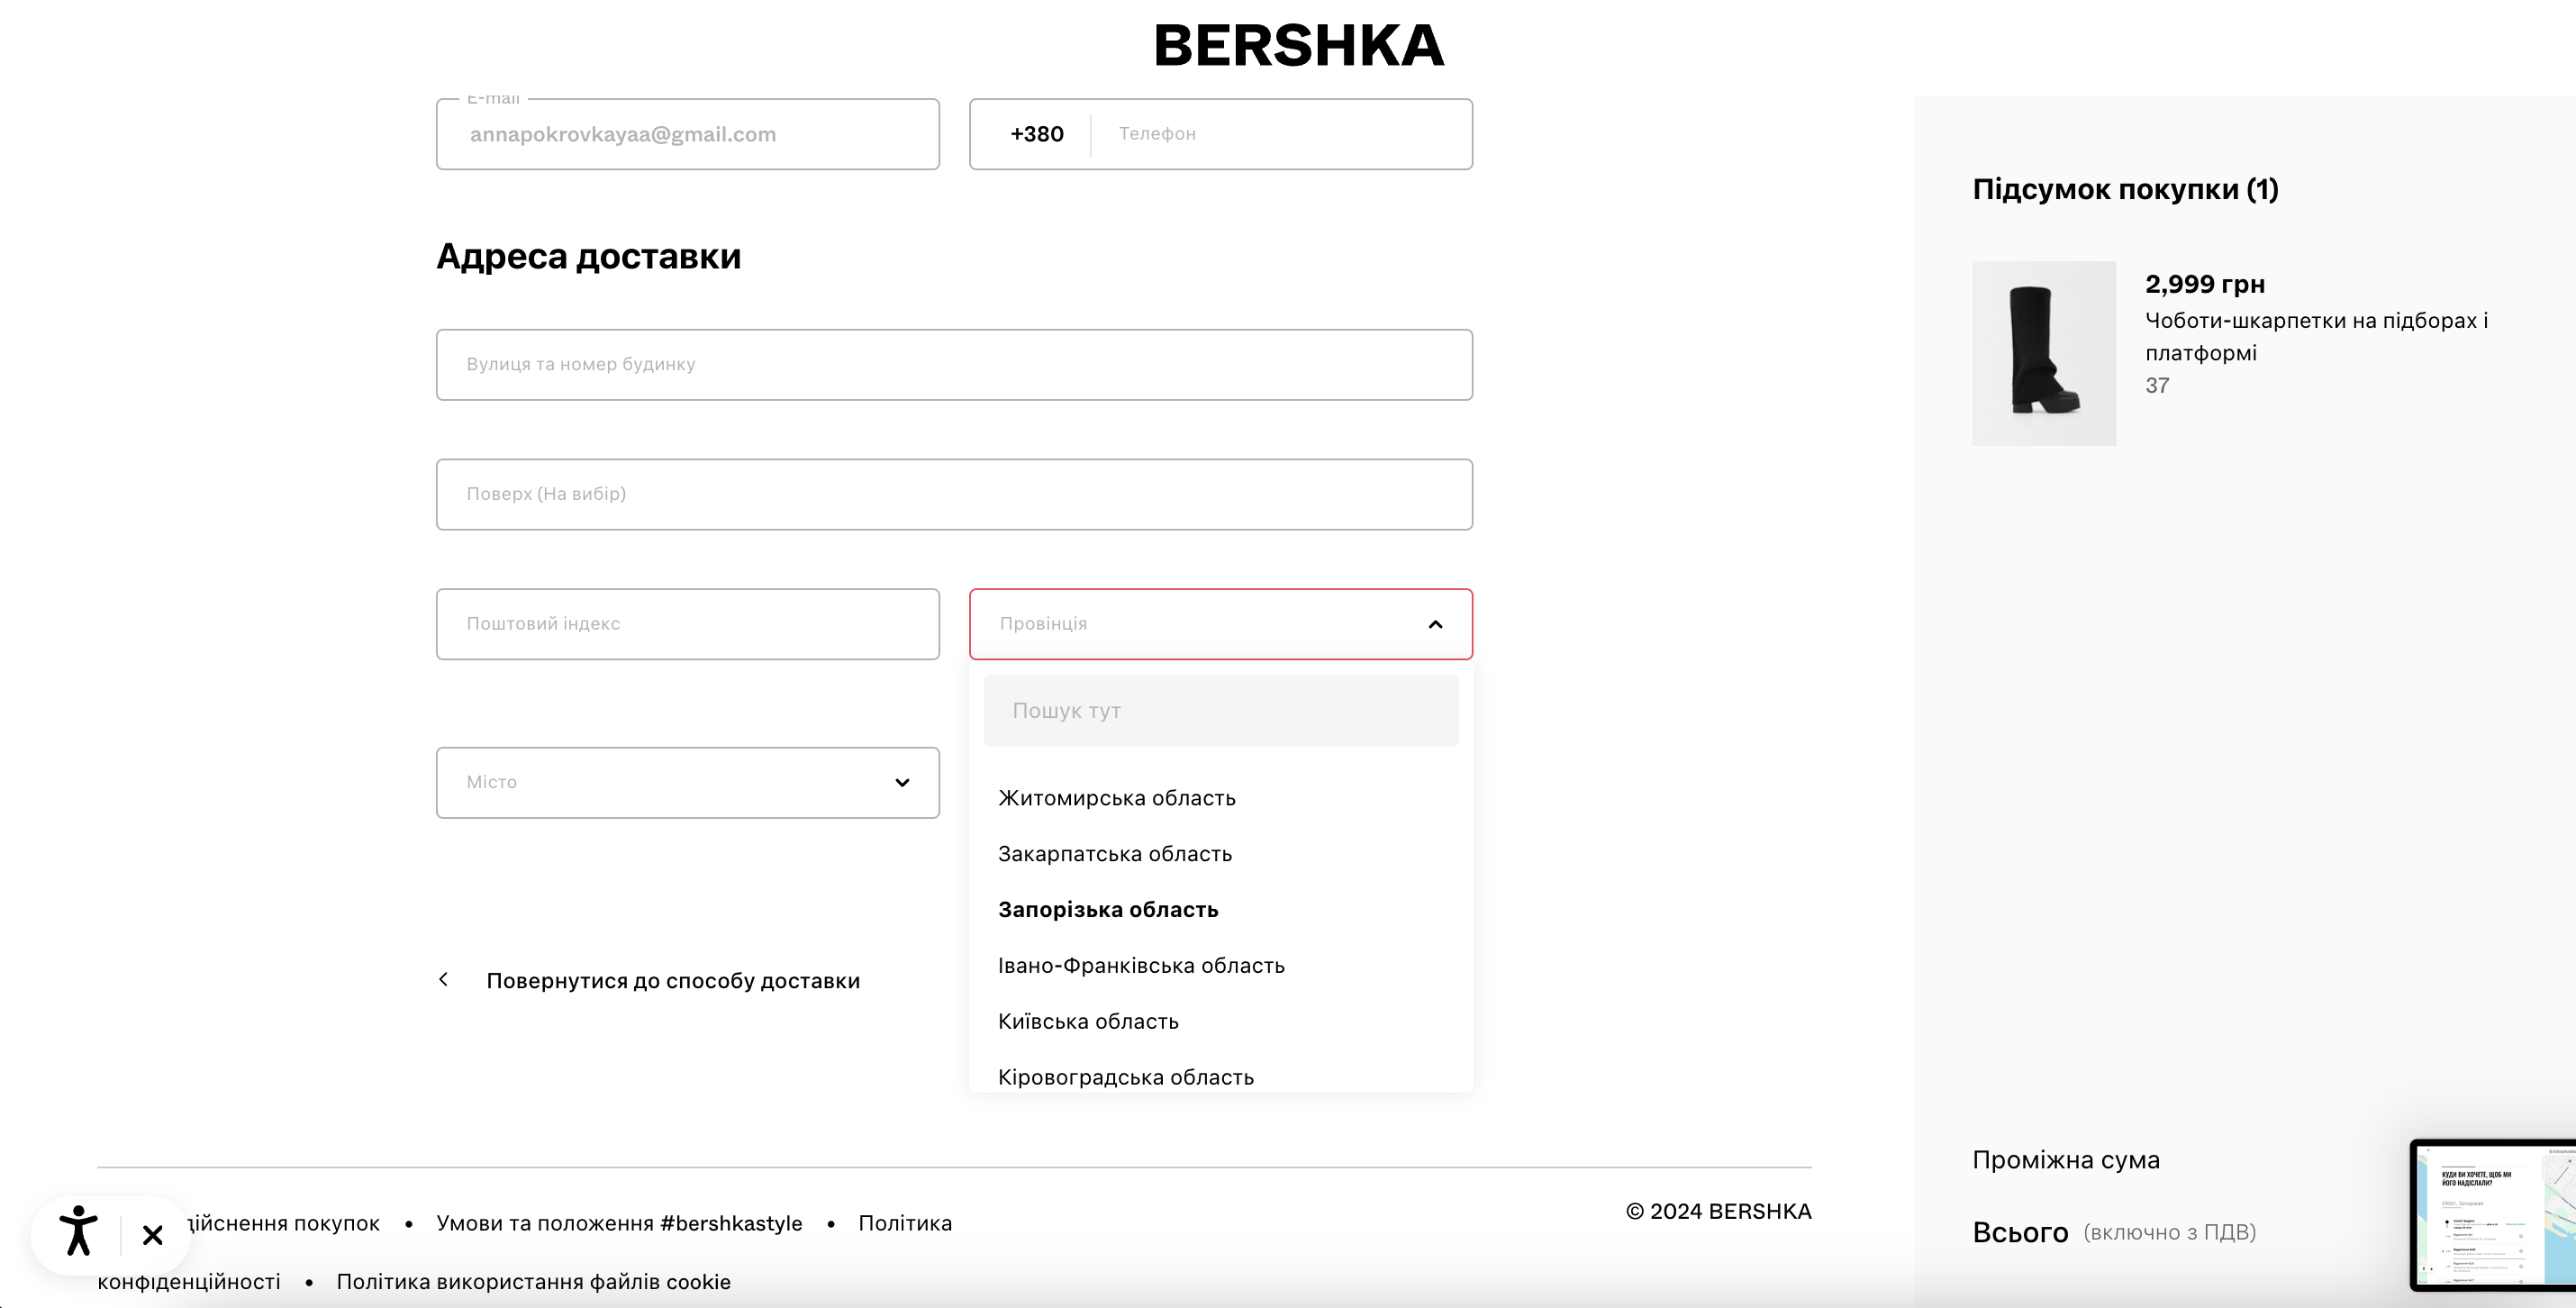The width and height of the screenshot is (2576, 1308).
Task: Click Повернутися до способу доставки
Action: pyautogui.click(x=673, y=980)
